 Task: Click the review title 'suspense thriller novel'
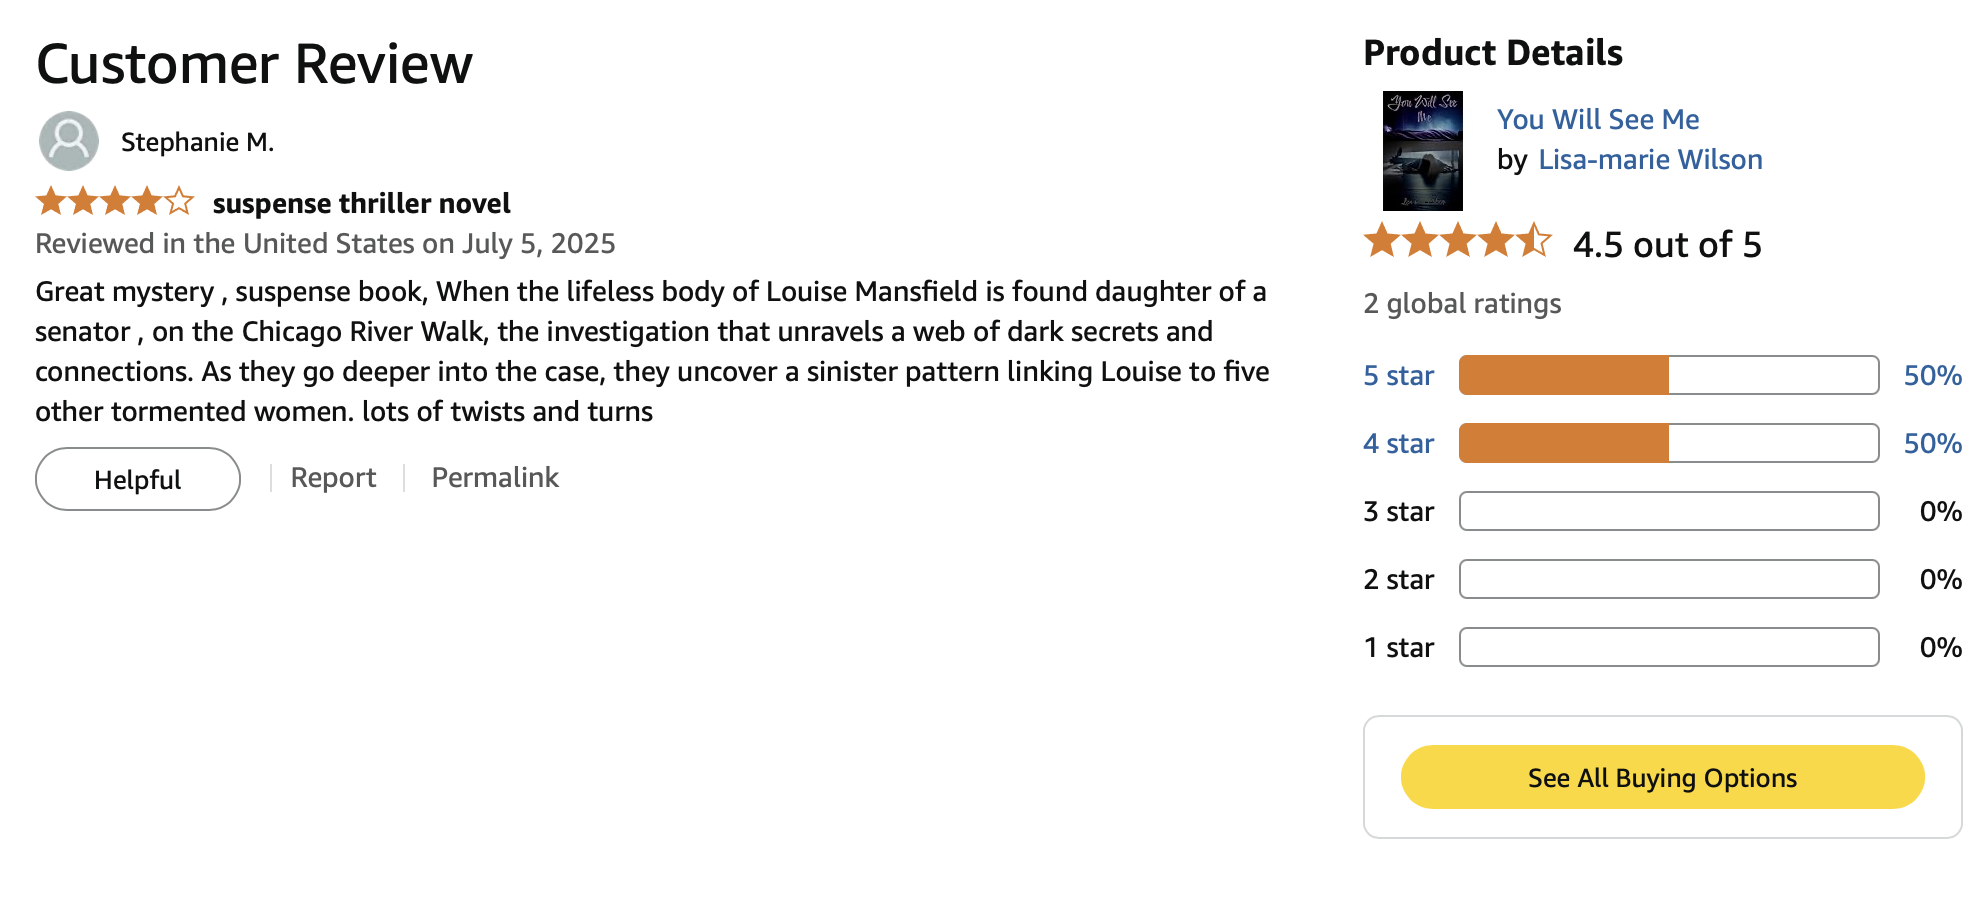coord(361,203)
